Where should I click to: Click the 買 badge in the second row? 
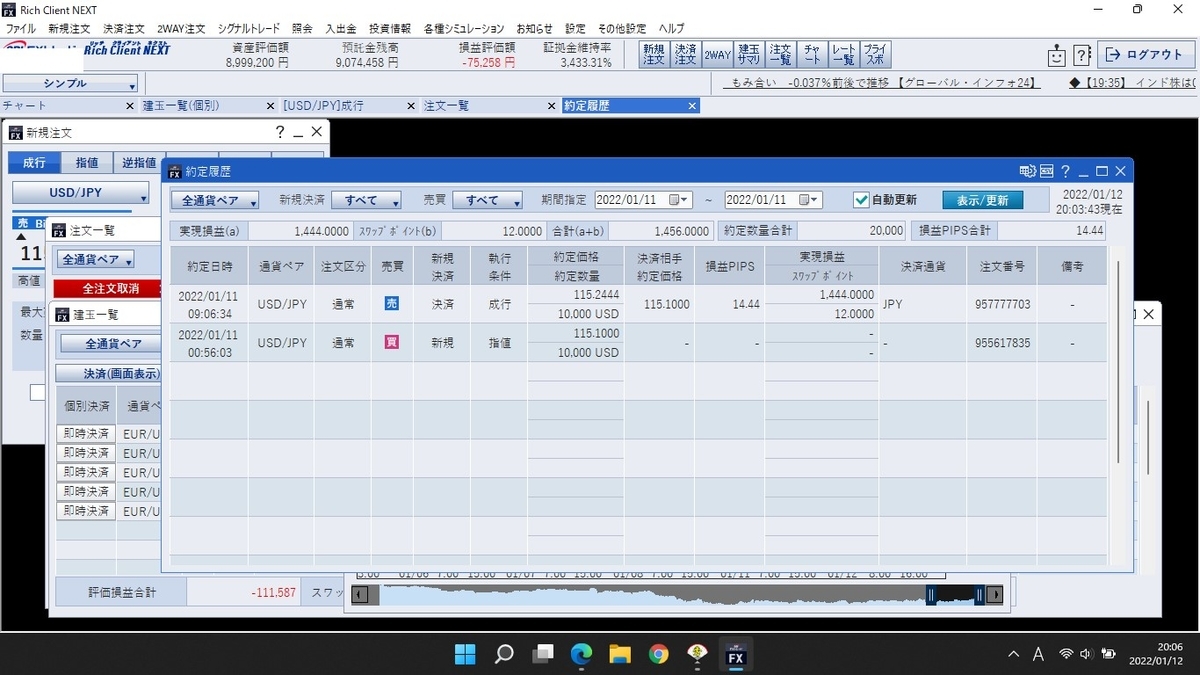[390, 342]
